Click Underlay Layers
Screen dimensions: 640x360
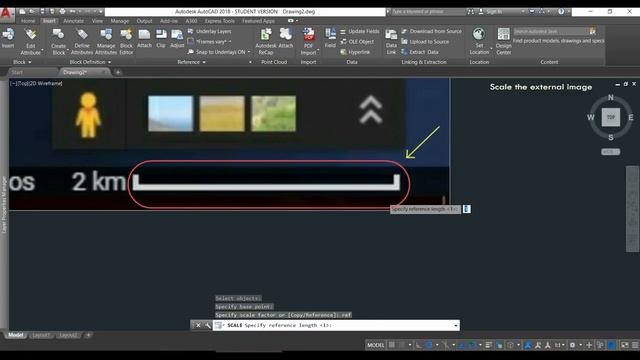coord(209,31)
